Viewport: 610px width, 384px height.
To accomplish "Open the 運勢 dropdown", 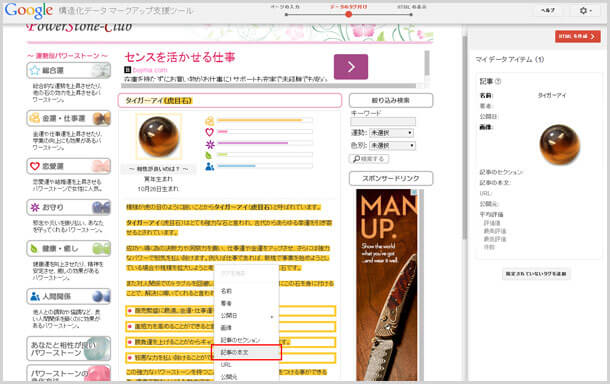I will [x=391, y=133].
